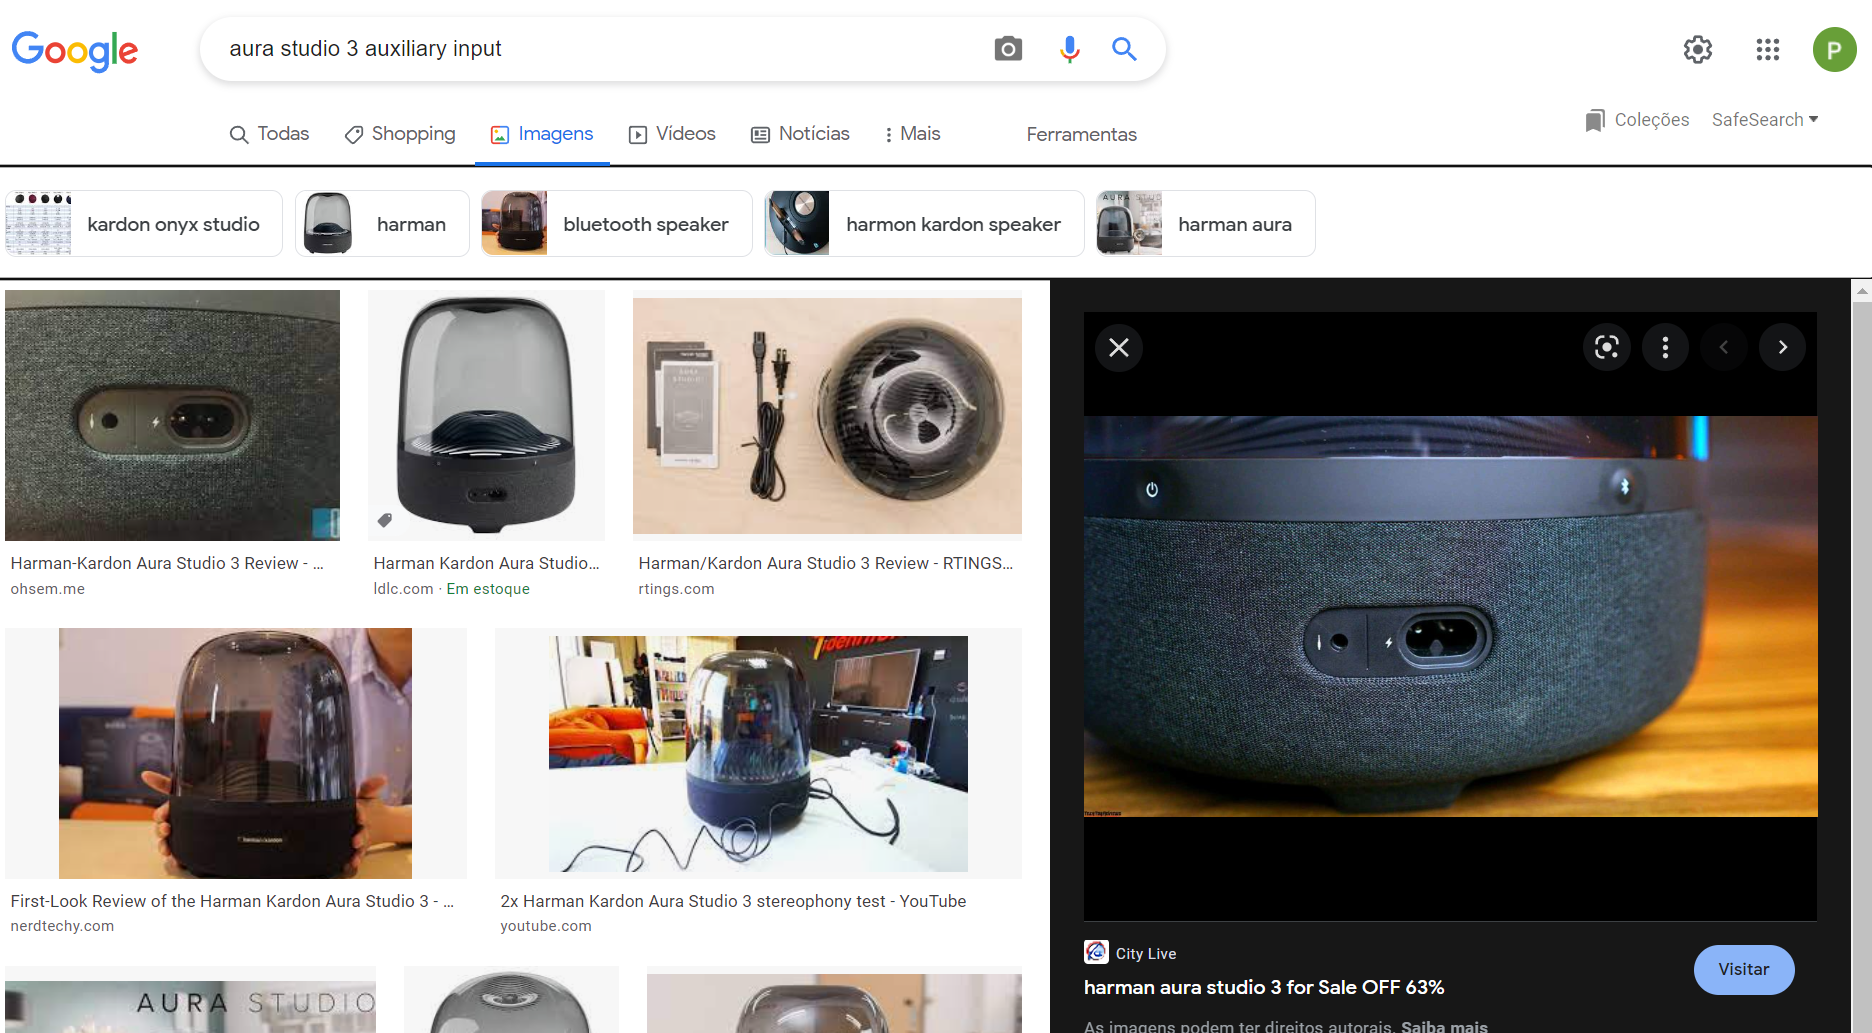The width and height of the screenshot is (1872, 1033).
Task: Click the Google logo
Action: point(75,50)
